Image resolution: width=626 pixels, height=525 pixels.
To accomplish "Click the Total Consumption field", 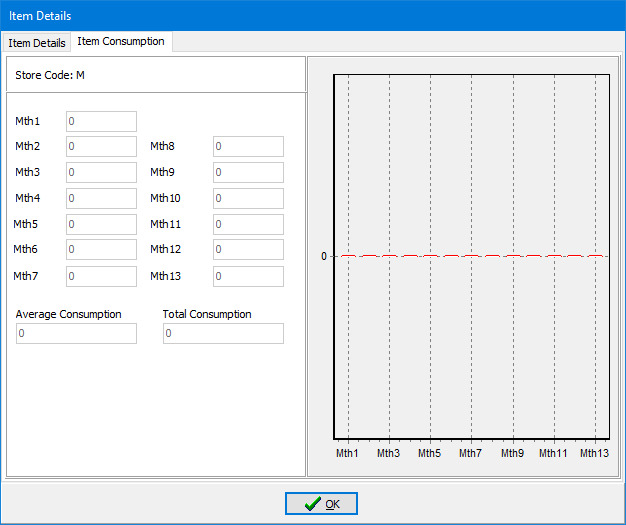I will point(223,333).
